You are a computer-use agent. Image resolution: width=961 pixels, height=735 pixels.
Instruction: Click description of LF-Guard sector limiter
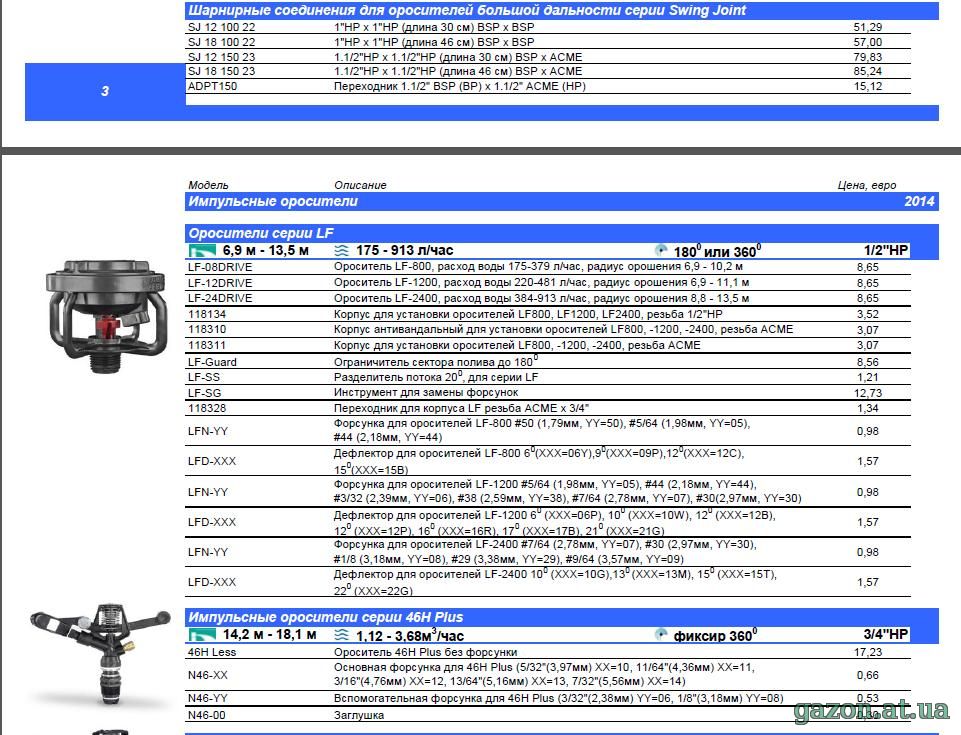[x=436, y=361]
